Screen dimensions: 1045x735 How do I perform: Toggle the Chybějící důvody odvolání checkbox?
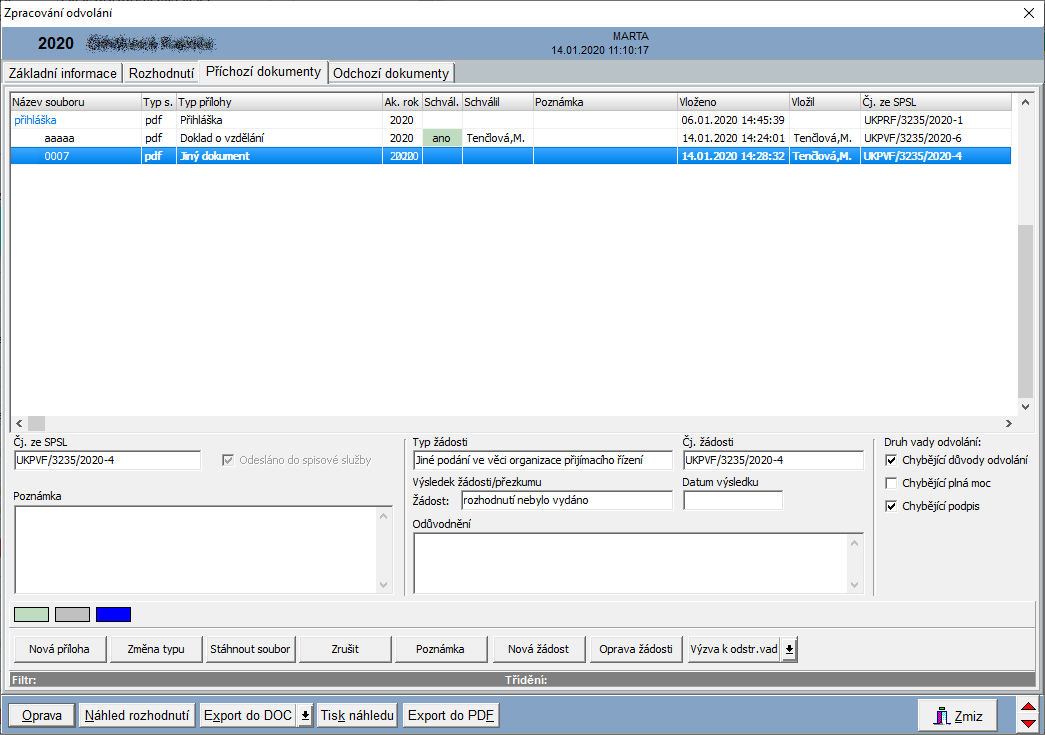coord(892,460)
